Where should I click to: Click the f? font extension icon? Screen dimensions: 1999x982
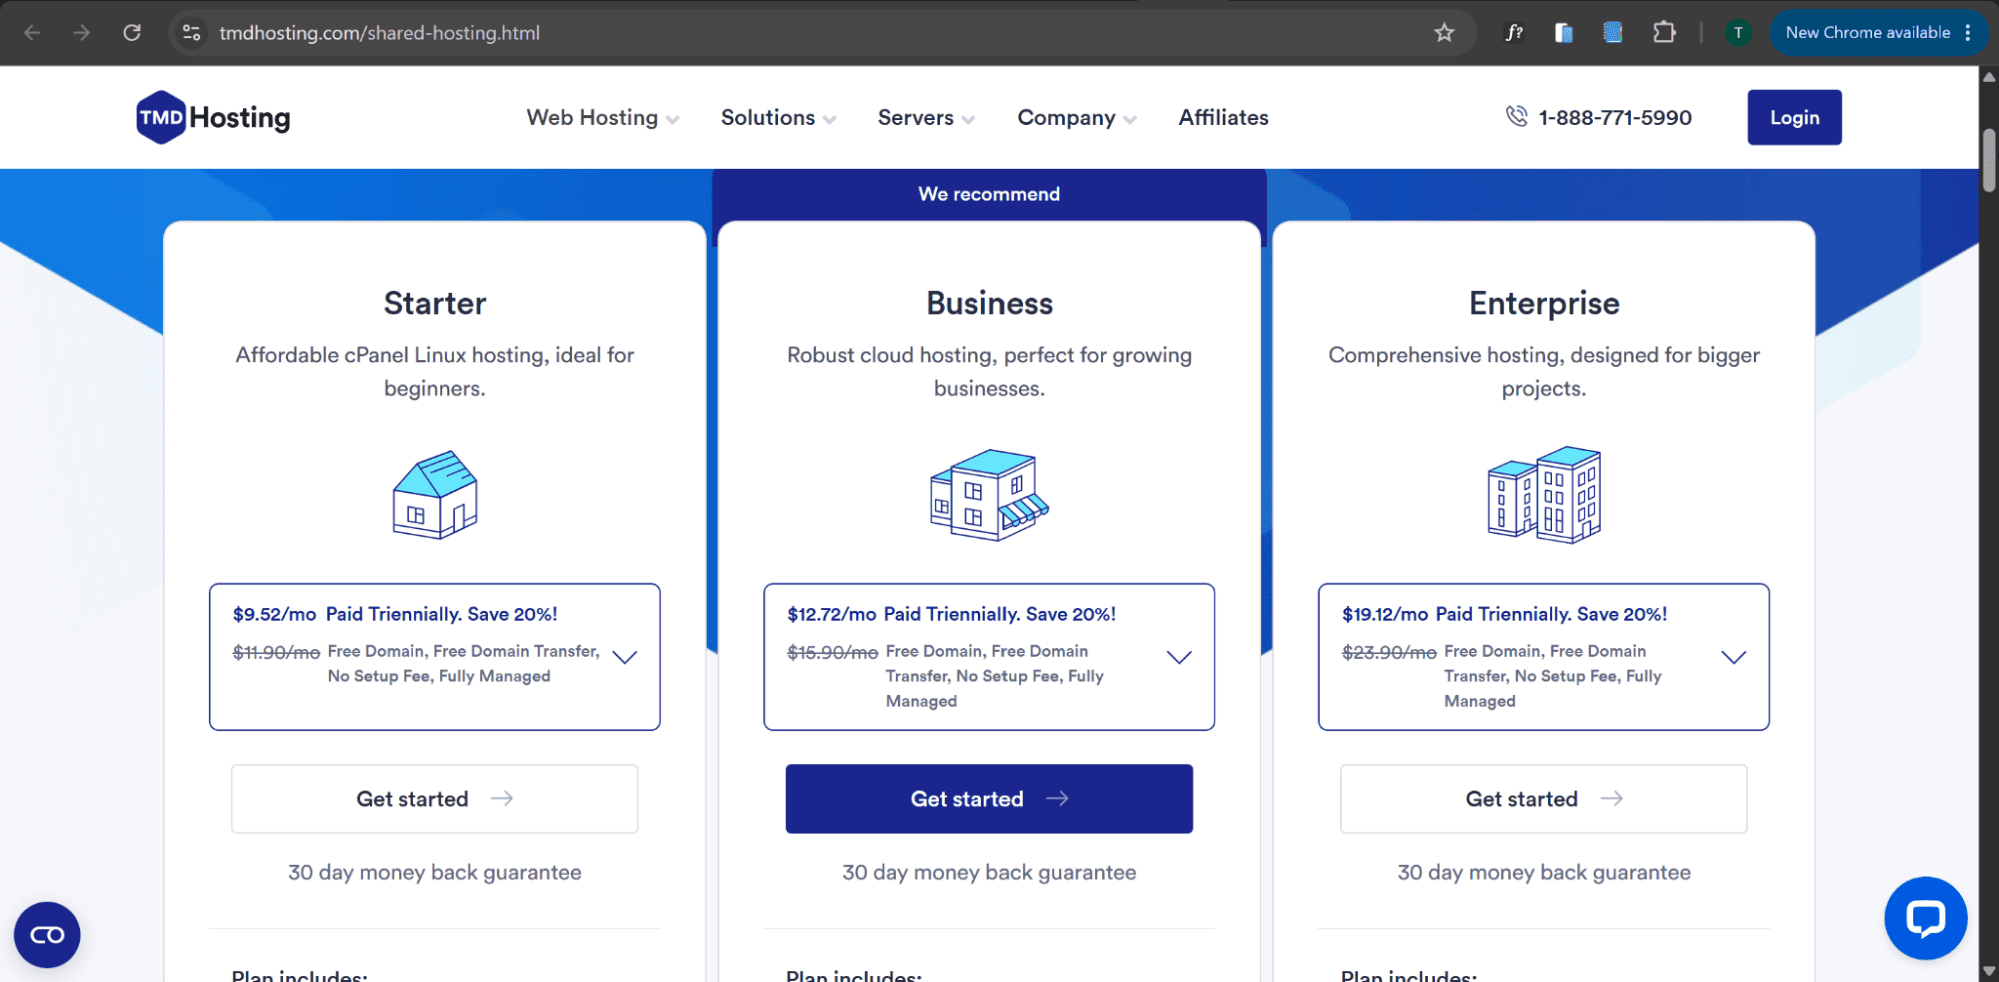pyautogui.click(x=1514, y=33)
